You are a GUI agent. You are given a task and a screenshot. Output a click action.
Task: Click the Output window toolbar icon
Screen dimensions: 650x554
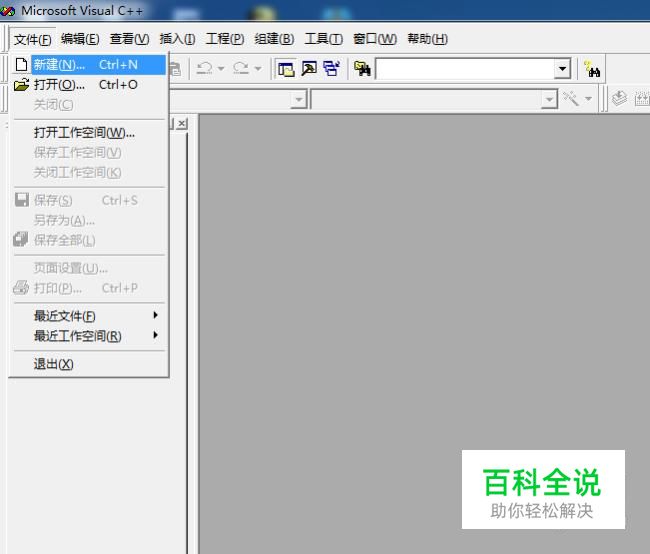(309, 68)
